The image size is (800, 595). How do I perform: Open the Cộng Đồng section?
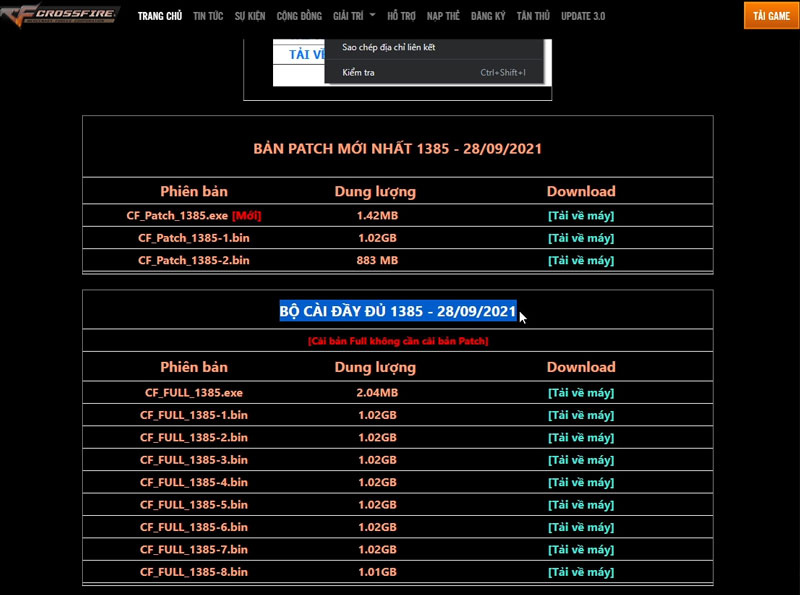[297, 16]
